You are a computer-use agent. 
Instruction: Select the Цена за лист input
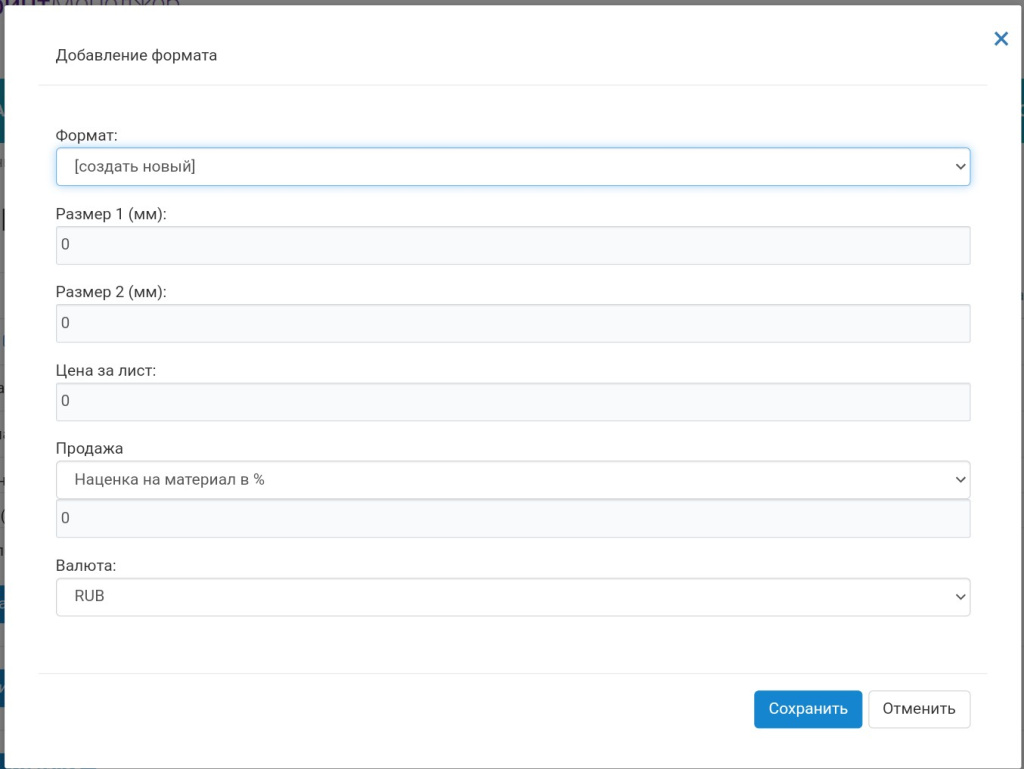tap(512, 401)
